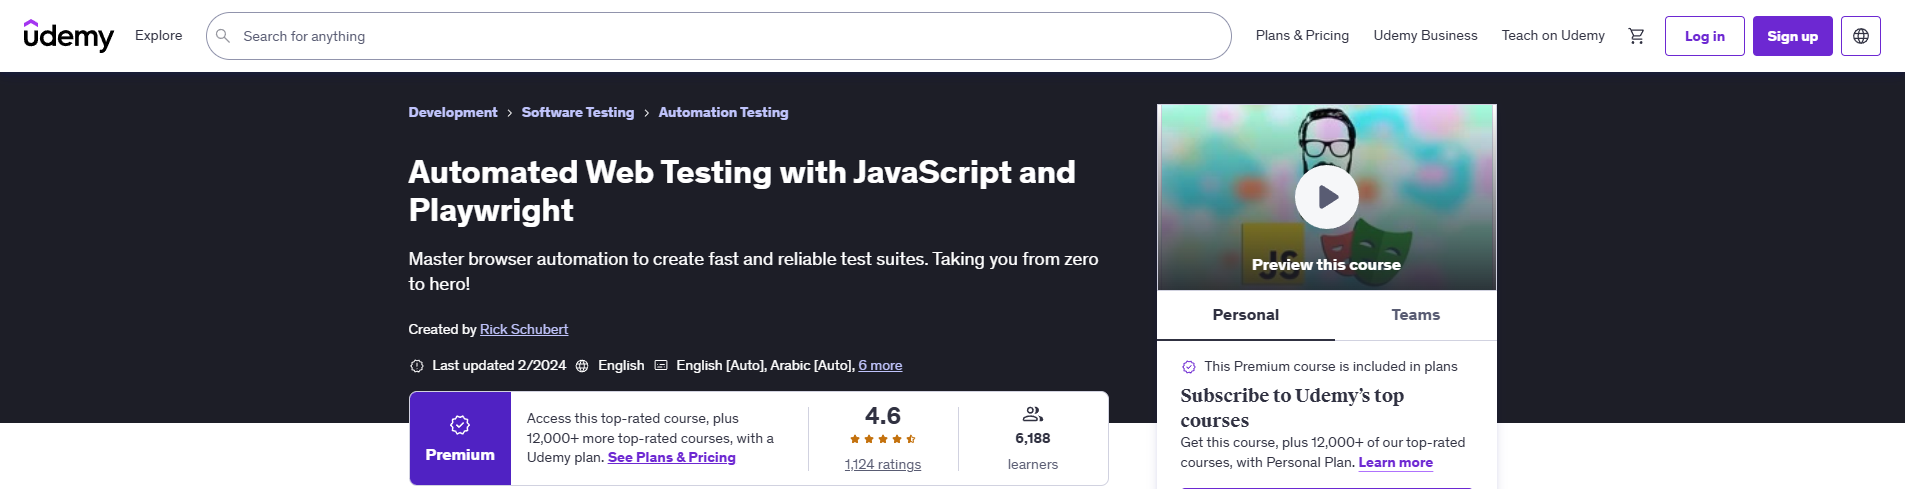Go to Udemy Business
The height and width of the screenshot is (489, 1905).
pos(1425,35)
